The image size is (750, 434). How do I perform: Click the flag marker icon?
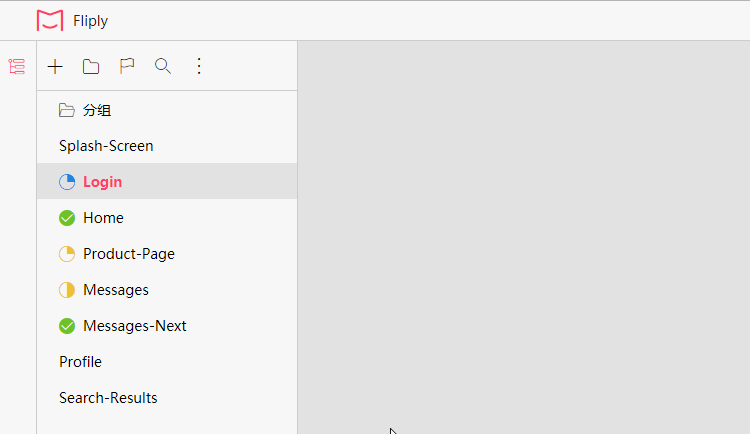tap(127, 66)
